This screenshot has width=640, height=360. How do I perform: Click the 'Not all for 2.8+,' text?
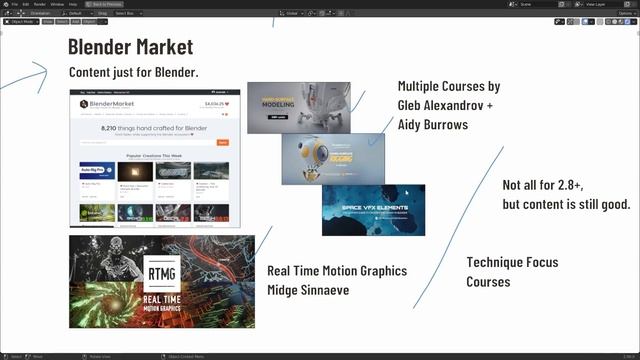(x=543, y=185)
